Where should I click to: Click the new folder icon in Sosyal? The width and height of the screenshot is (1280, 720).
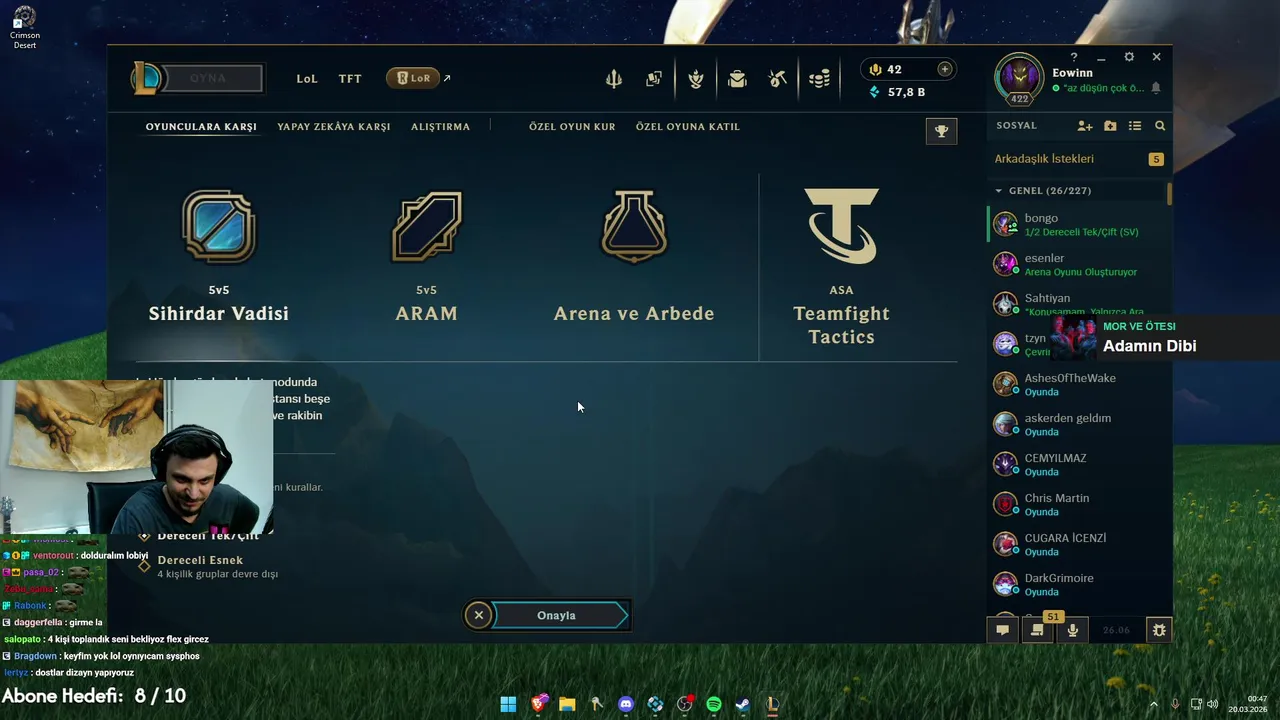tap(1110, 126)
